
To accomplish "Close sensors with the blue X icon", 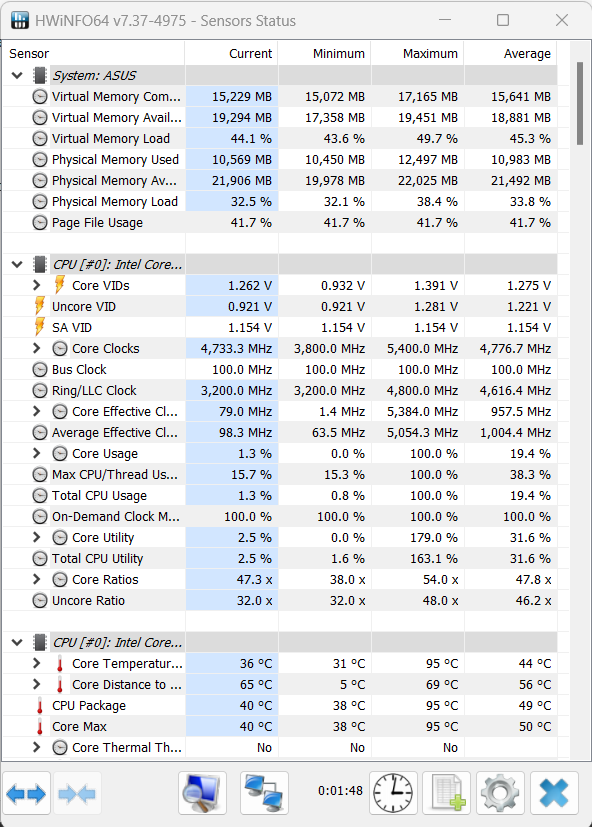I will pos(554,793).
